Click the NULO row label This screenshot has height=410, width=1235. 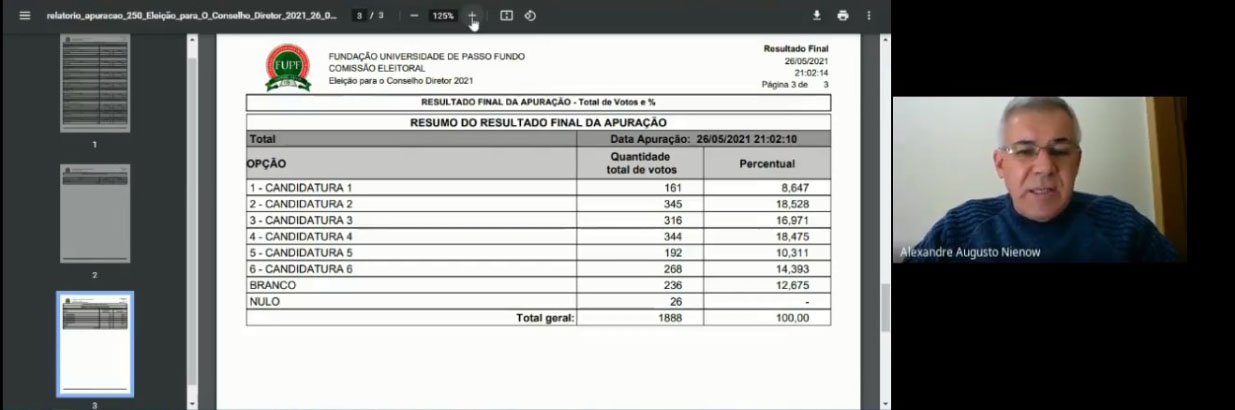point(264,301)
